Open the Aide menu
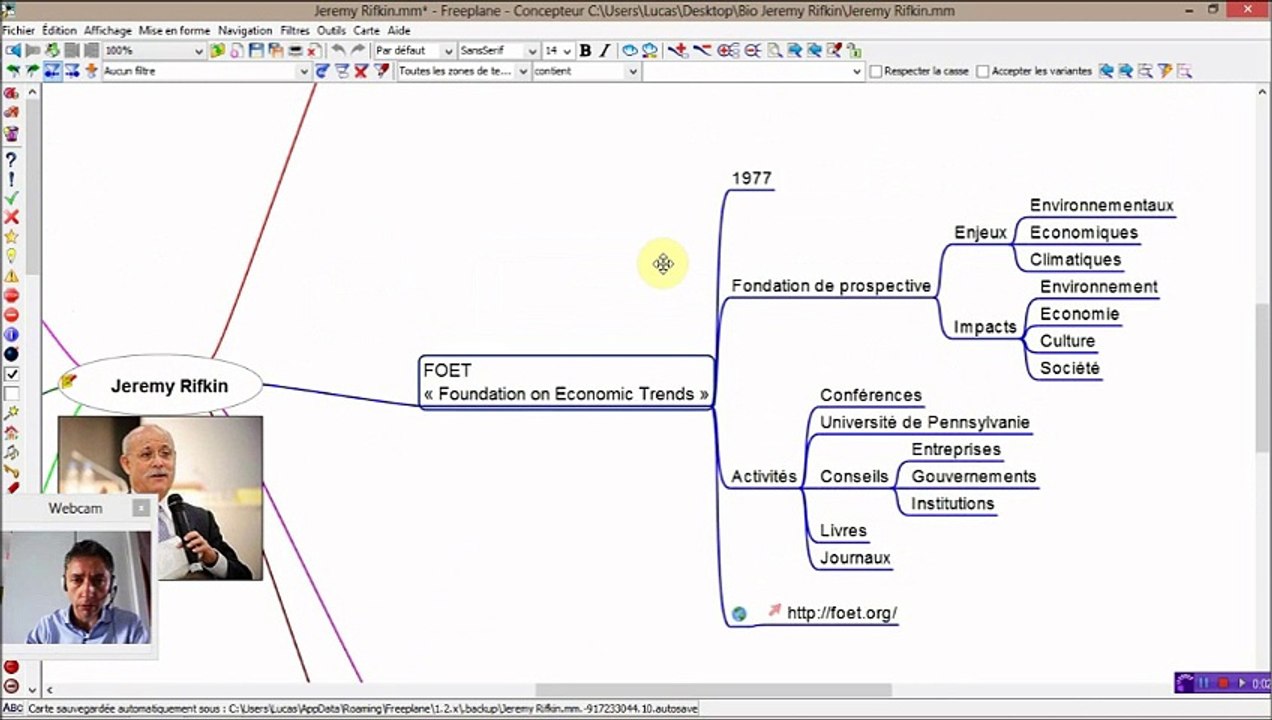This screenshot has height=720, width=1272. point(399,31)
